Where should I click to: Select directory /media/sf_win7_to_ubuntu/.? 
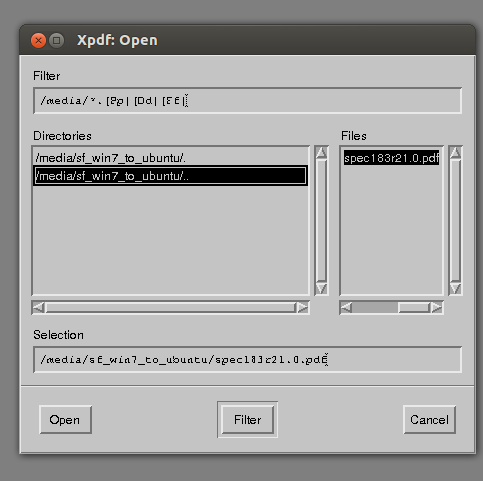point(171,158)
